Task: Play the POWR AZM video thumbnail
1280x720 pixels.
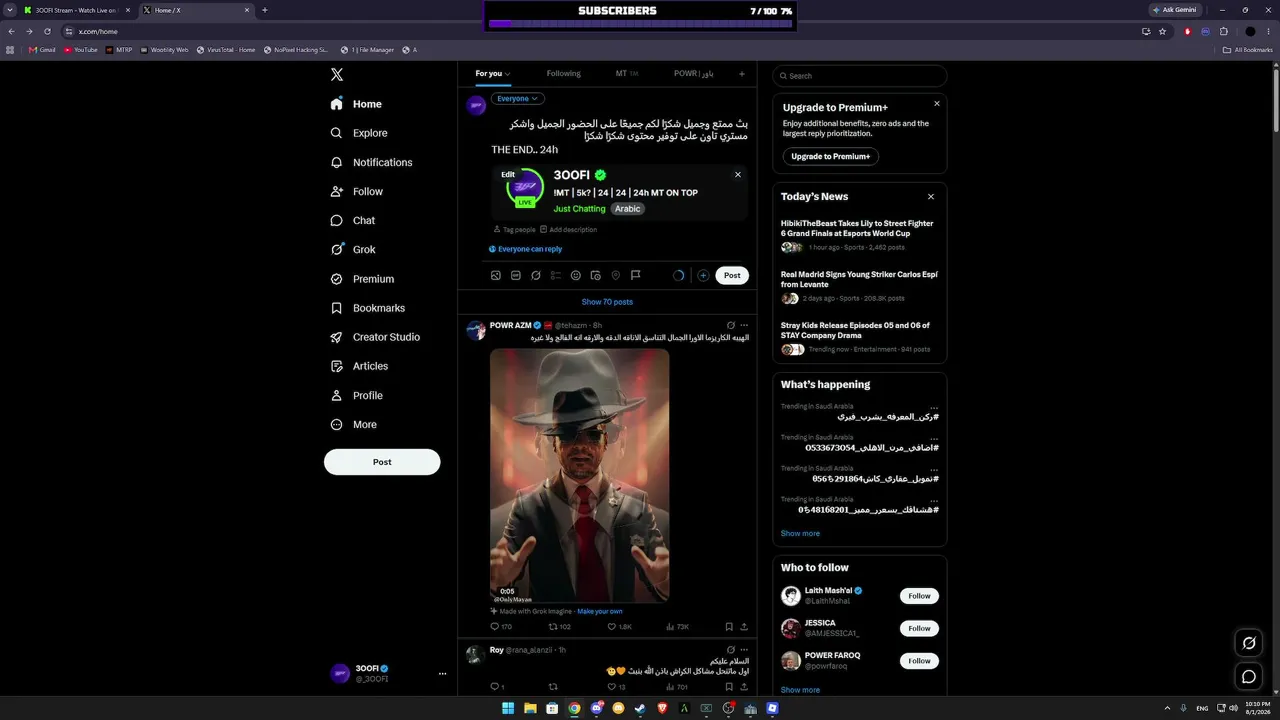Action: click(579, 475)
